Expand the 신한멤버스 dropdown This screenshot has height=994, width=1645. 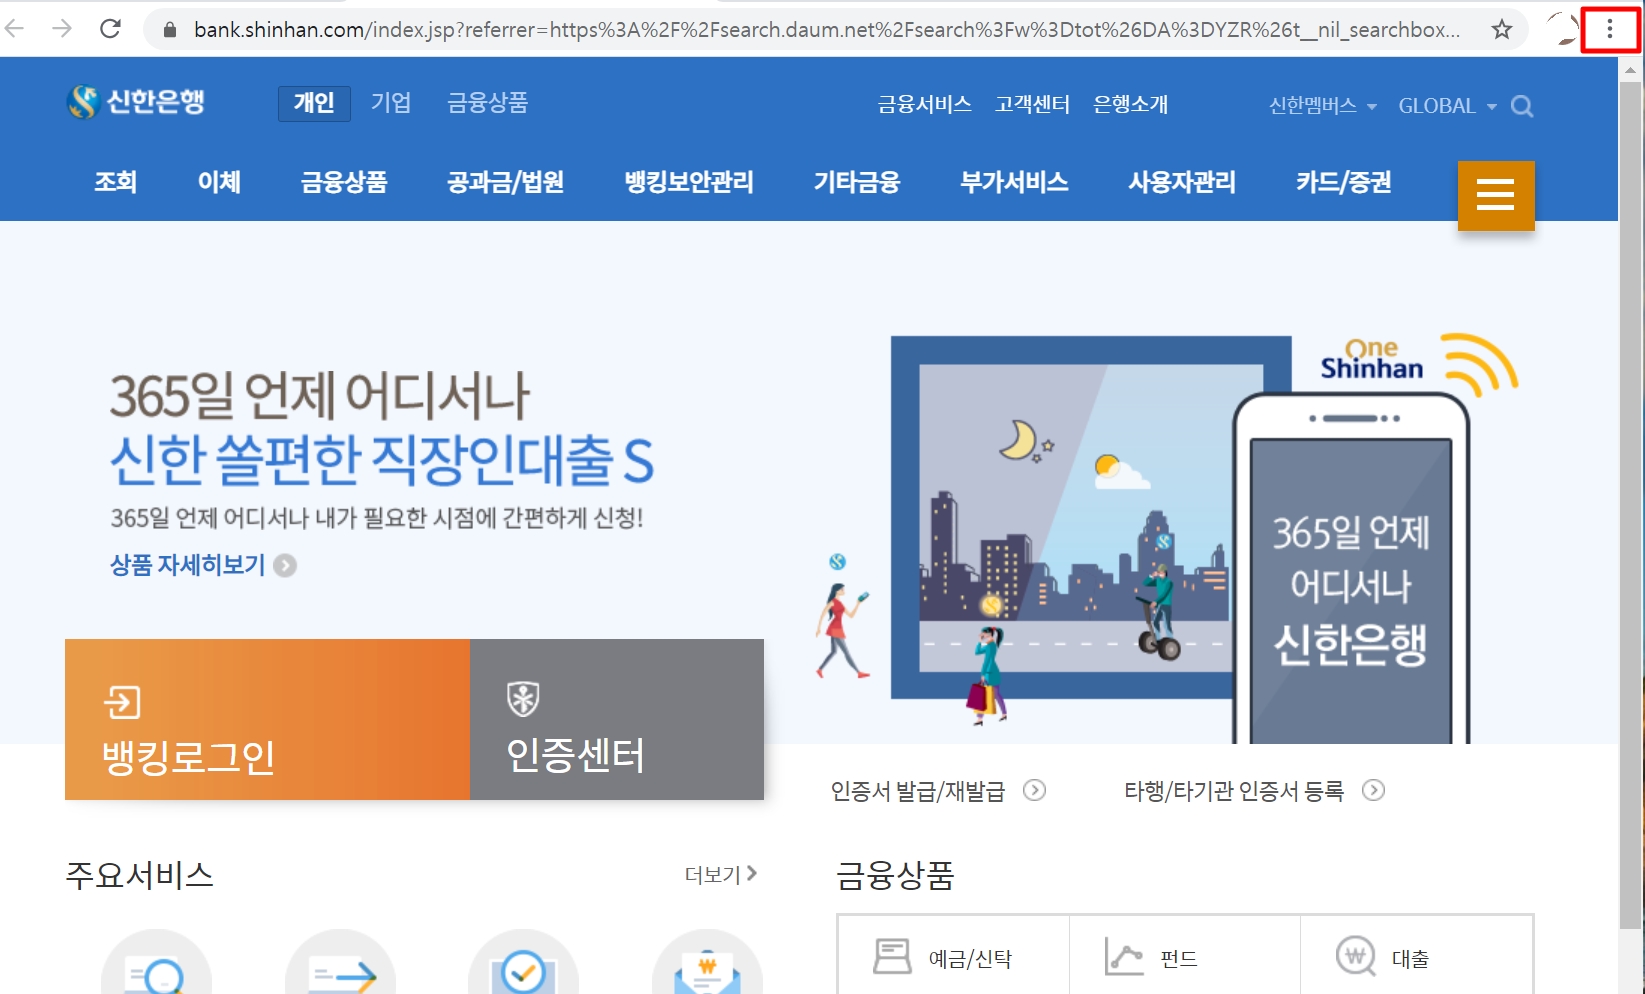[x=1323, y=106]
